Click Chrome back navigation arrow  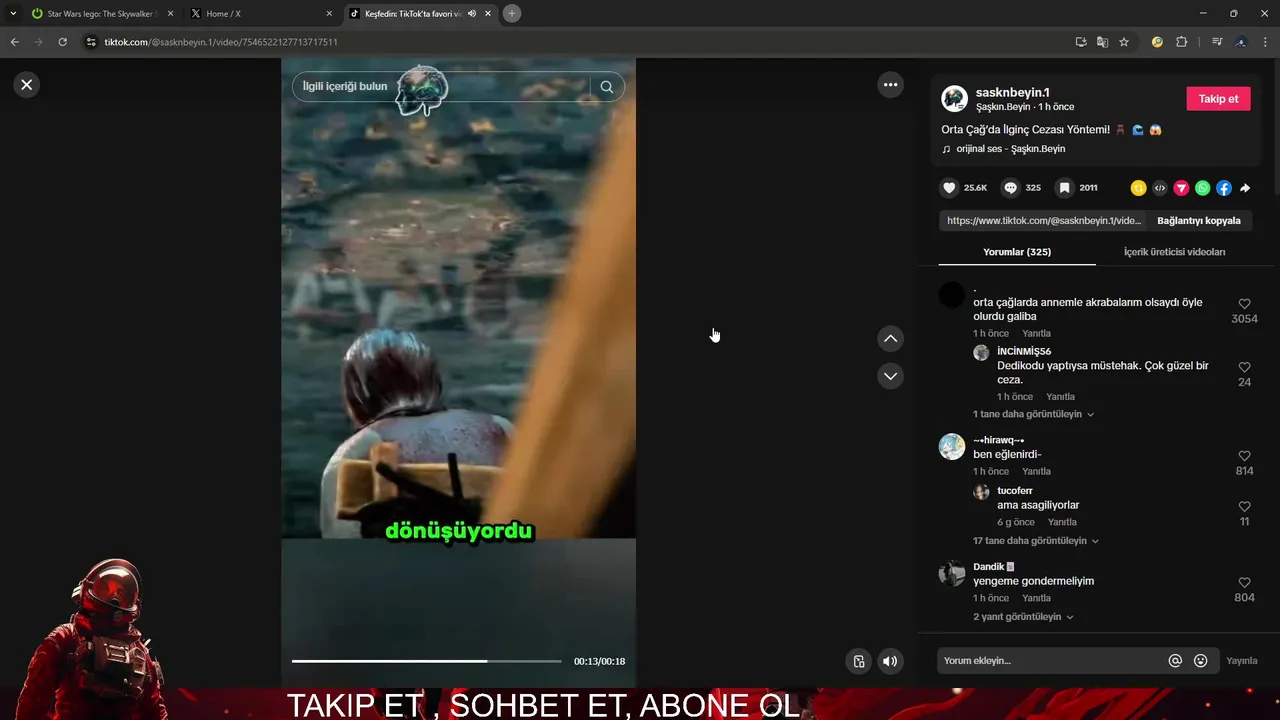click(14, 42)
